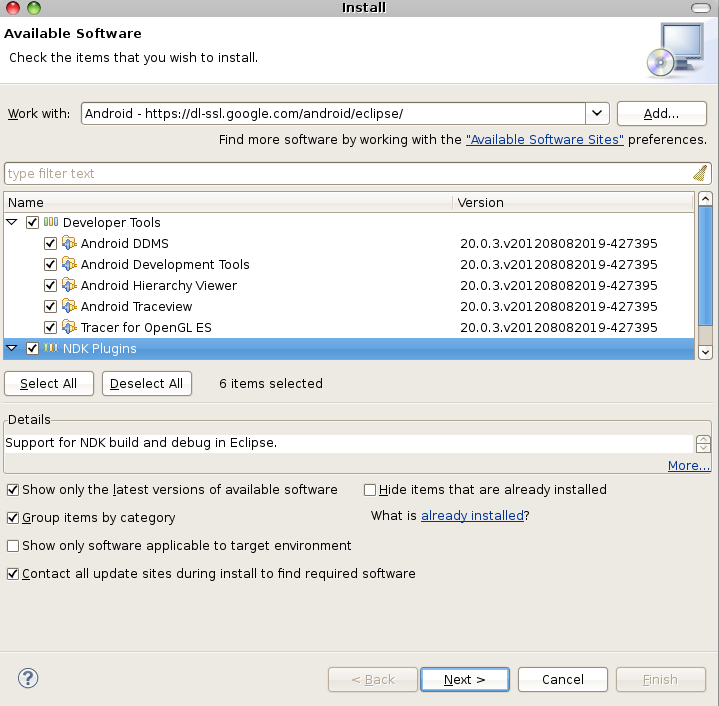
Task: Clear filter text with the broom icon
Action: (700, 173)
